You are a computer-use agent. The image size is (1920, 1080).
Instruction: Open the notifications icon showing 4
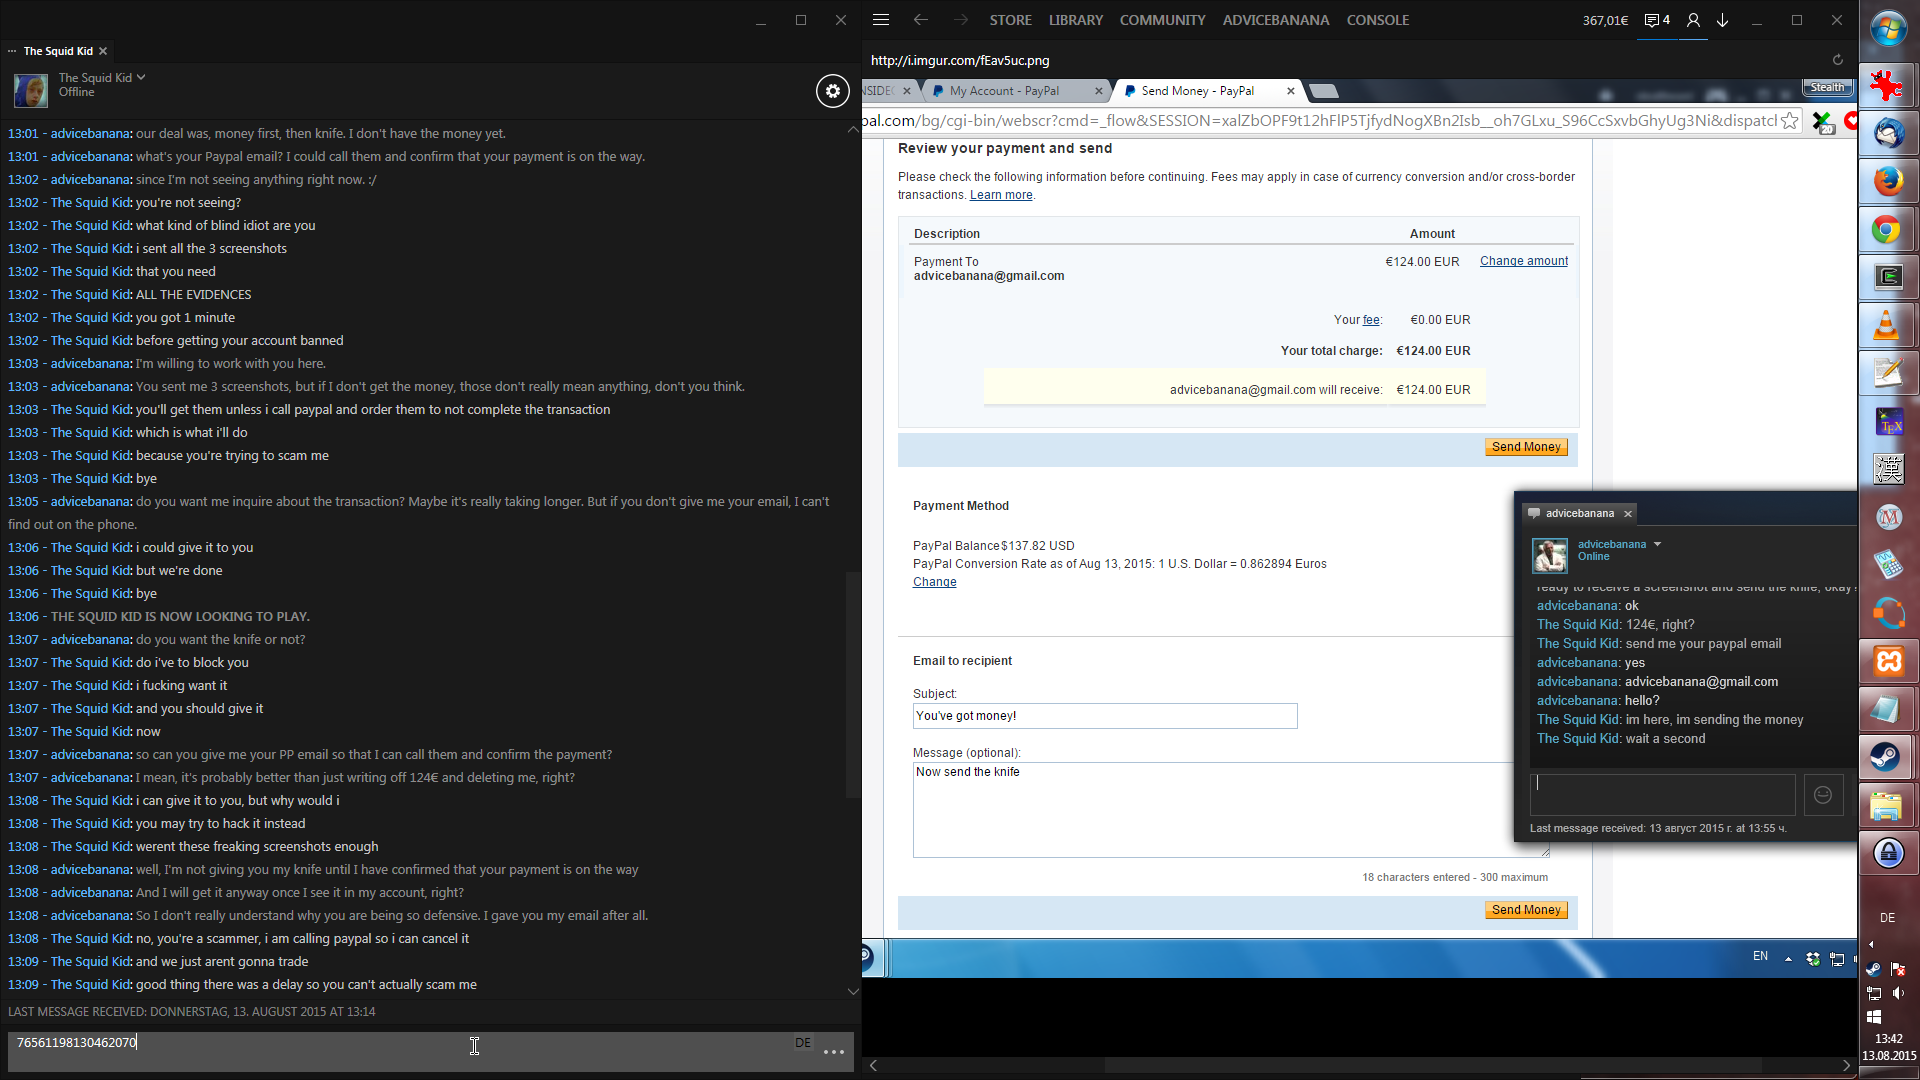tap(1657, 20)
